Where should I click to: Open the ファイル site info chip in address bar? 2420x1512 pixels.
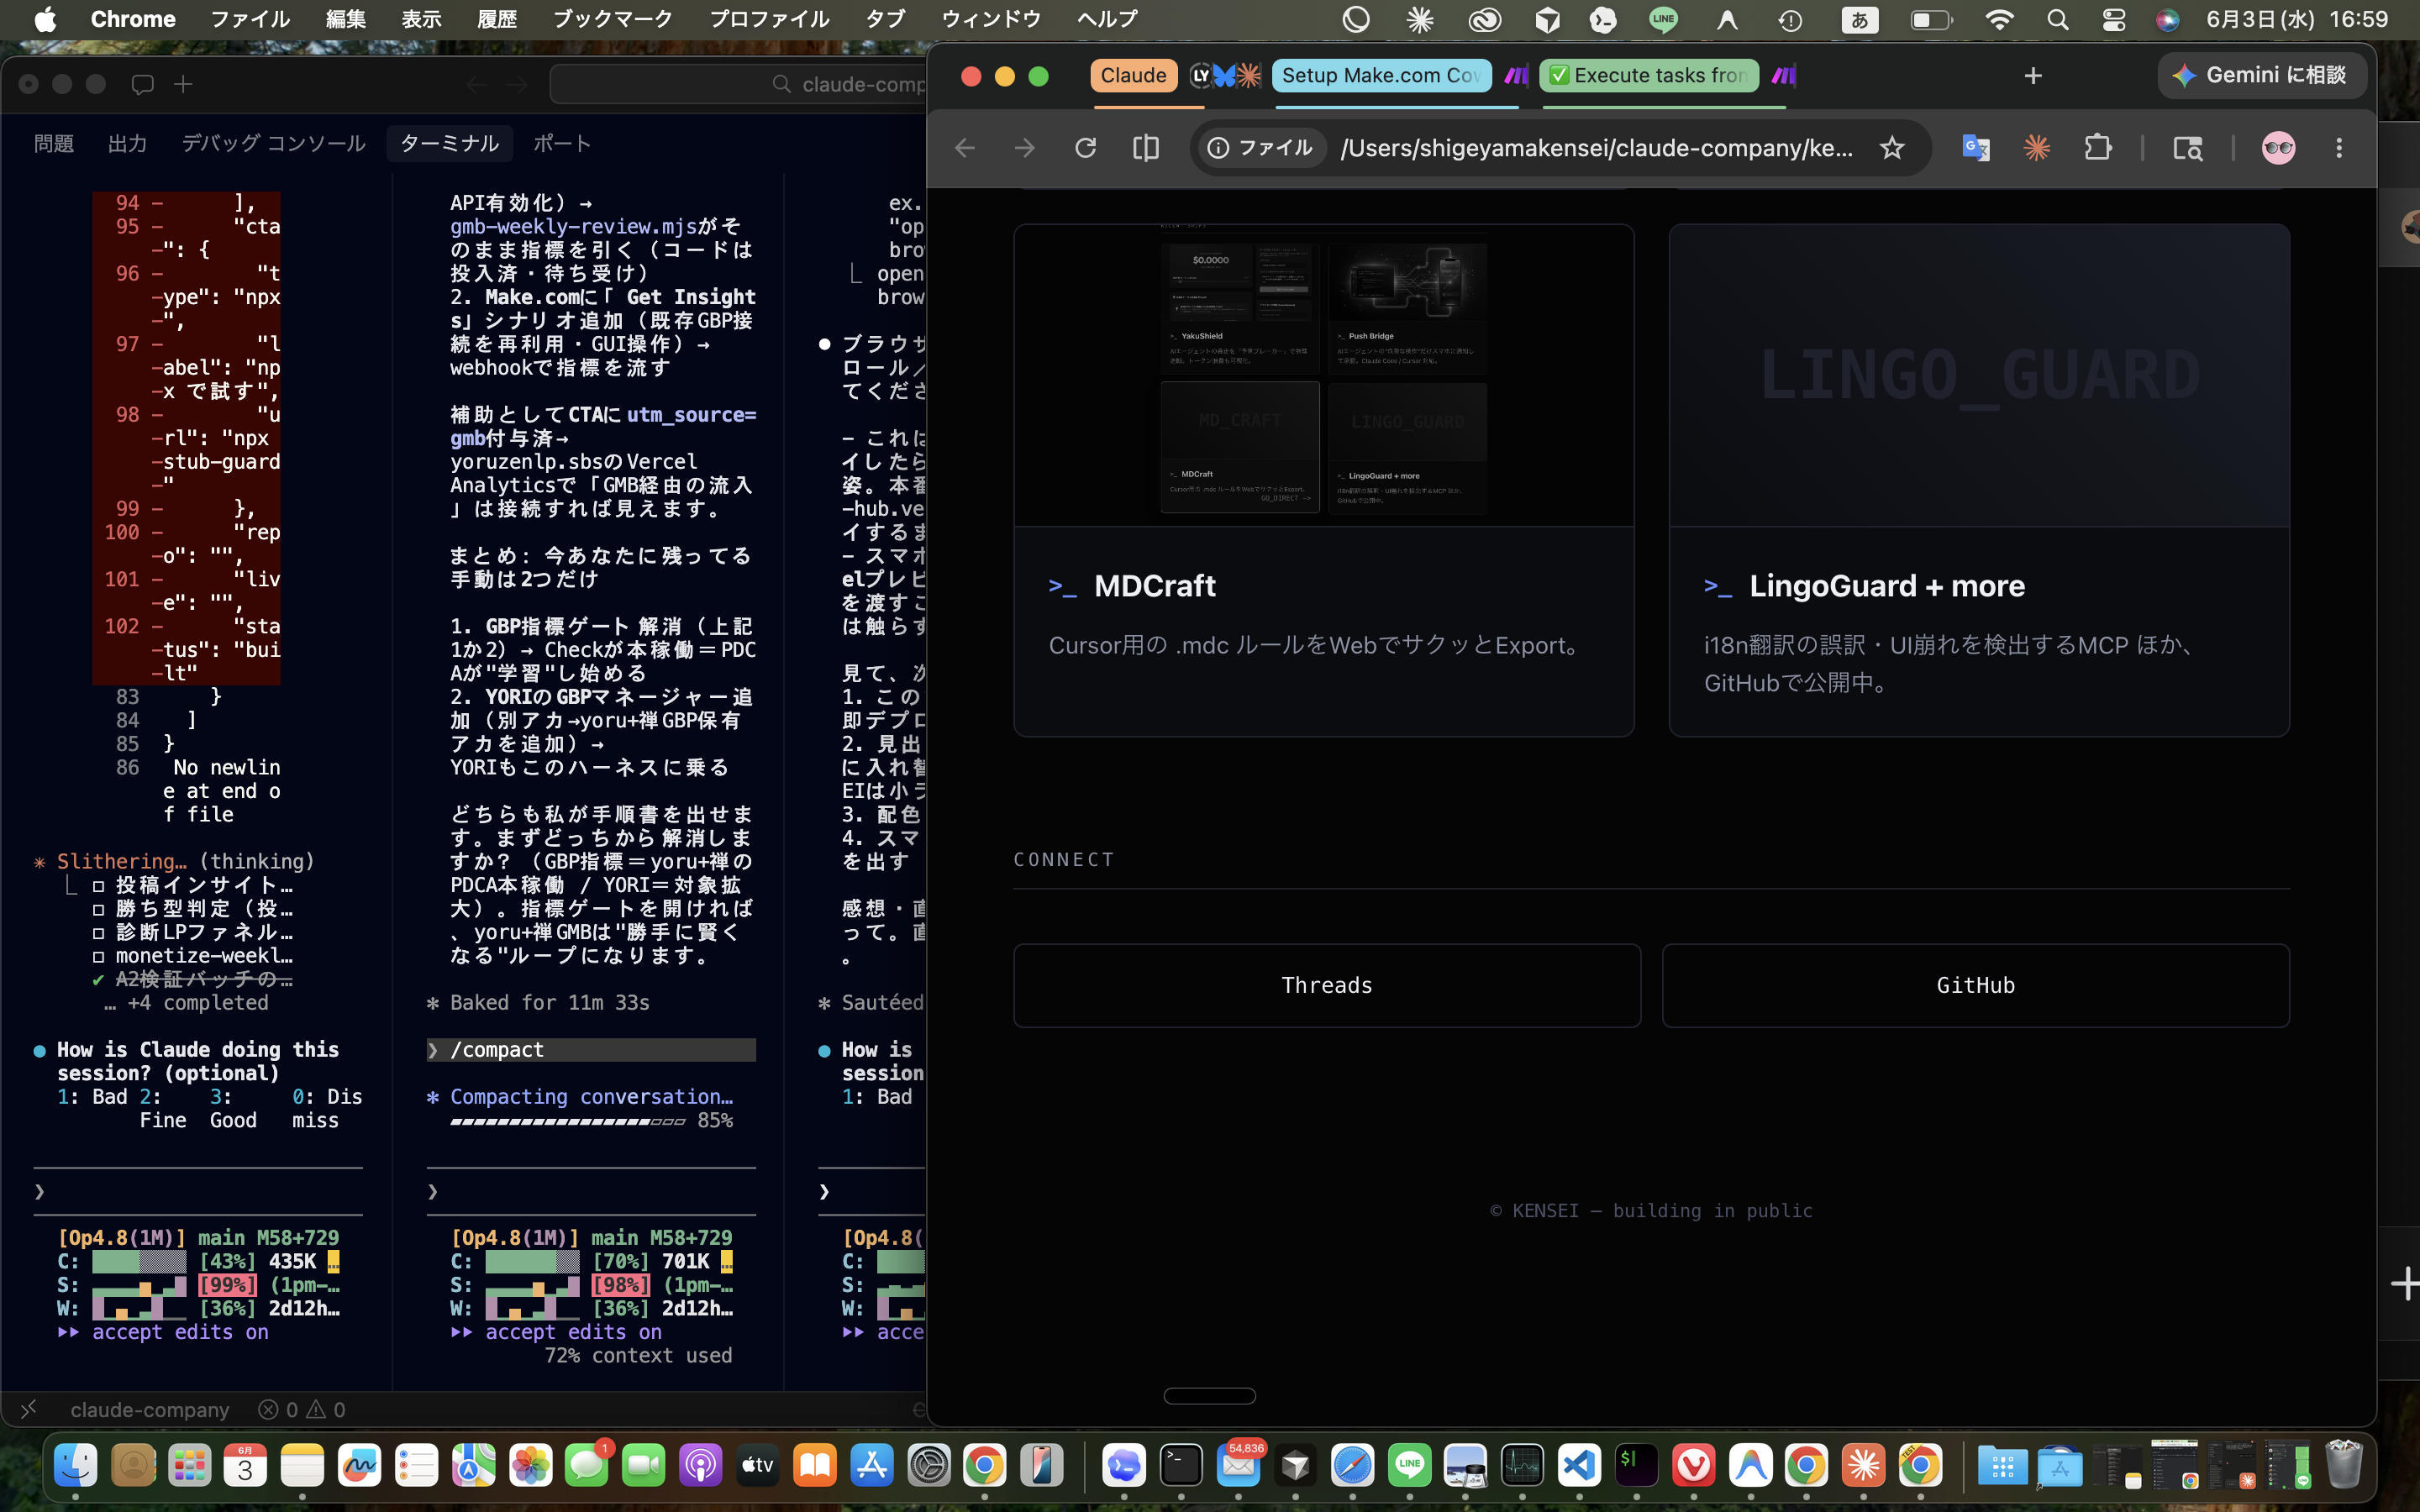click(1260, 148)
